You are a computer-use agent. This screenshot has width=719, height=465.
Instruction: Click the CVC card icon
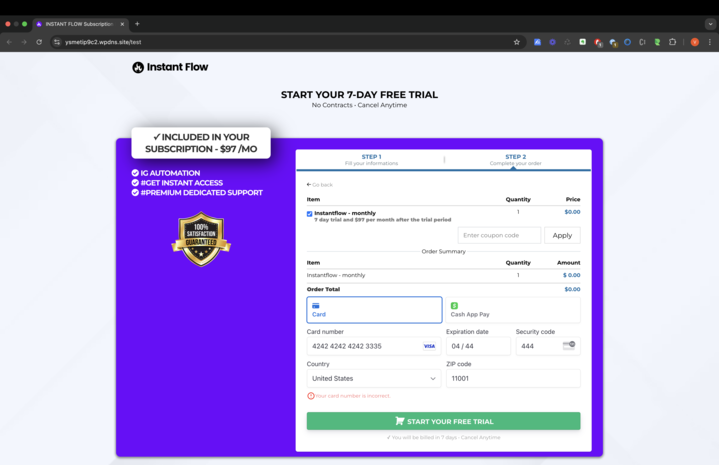point(569,345)
